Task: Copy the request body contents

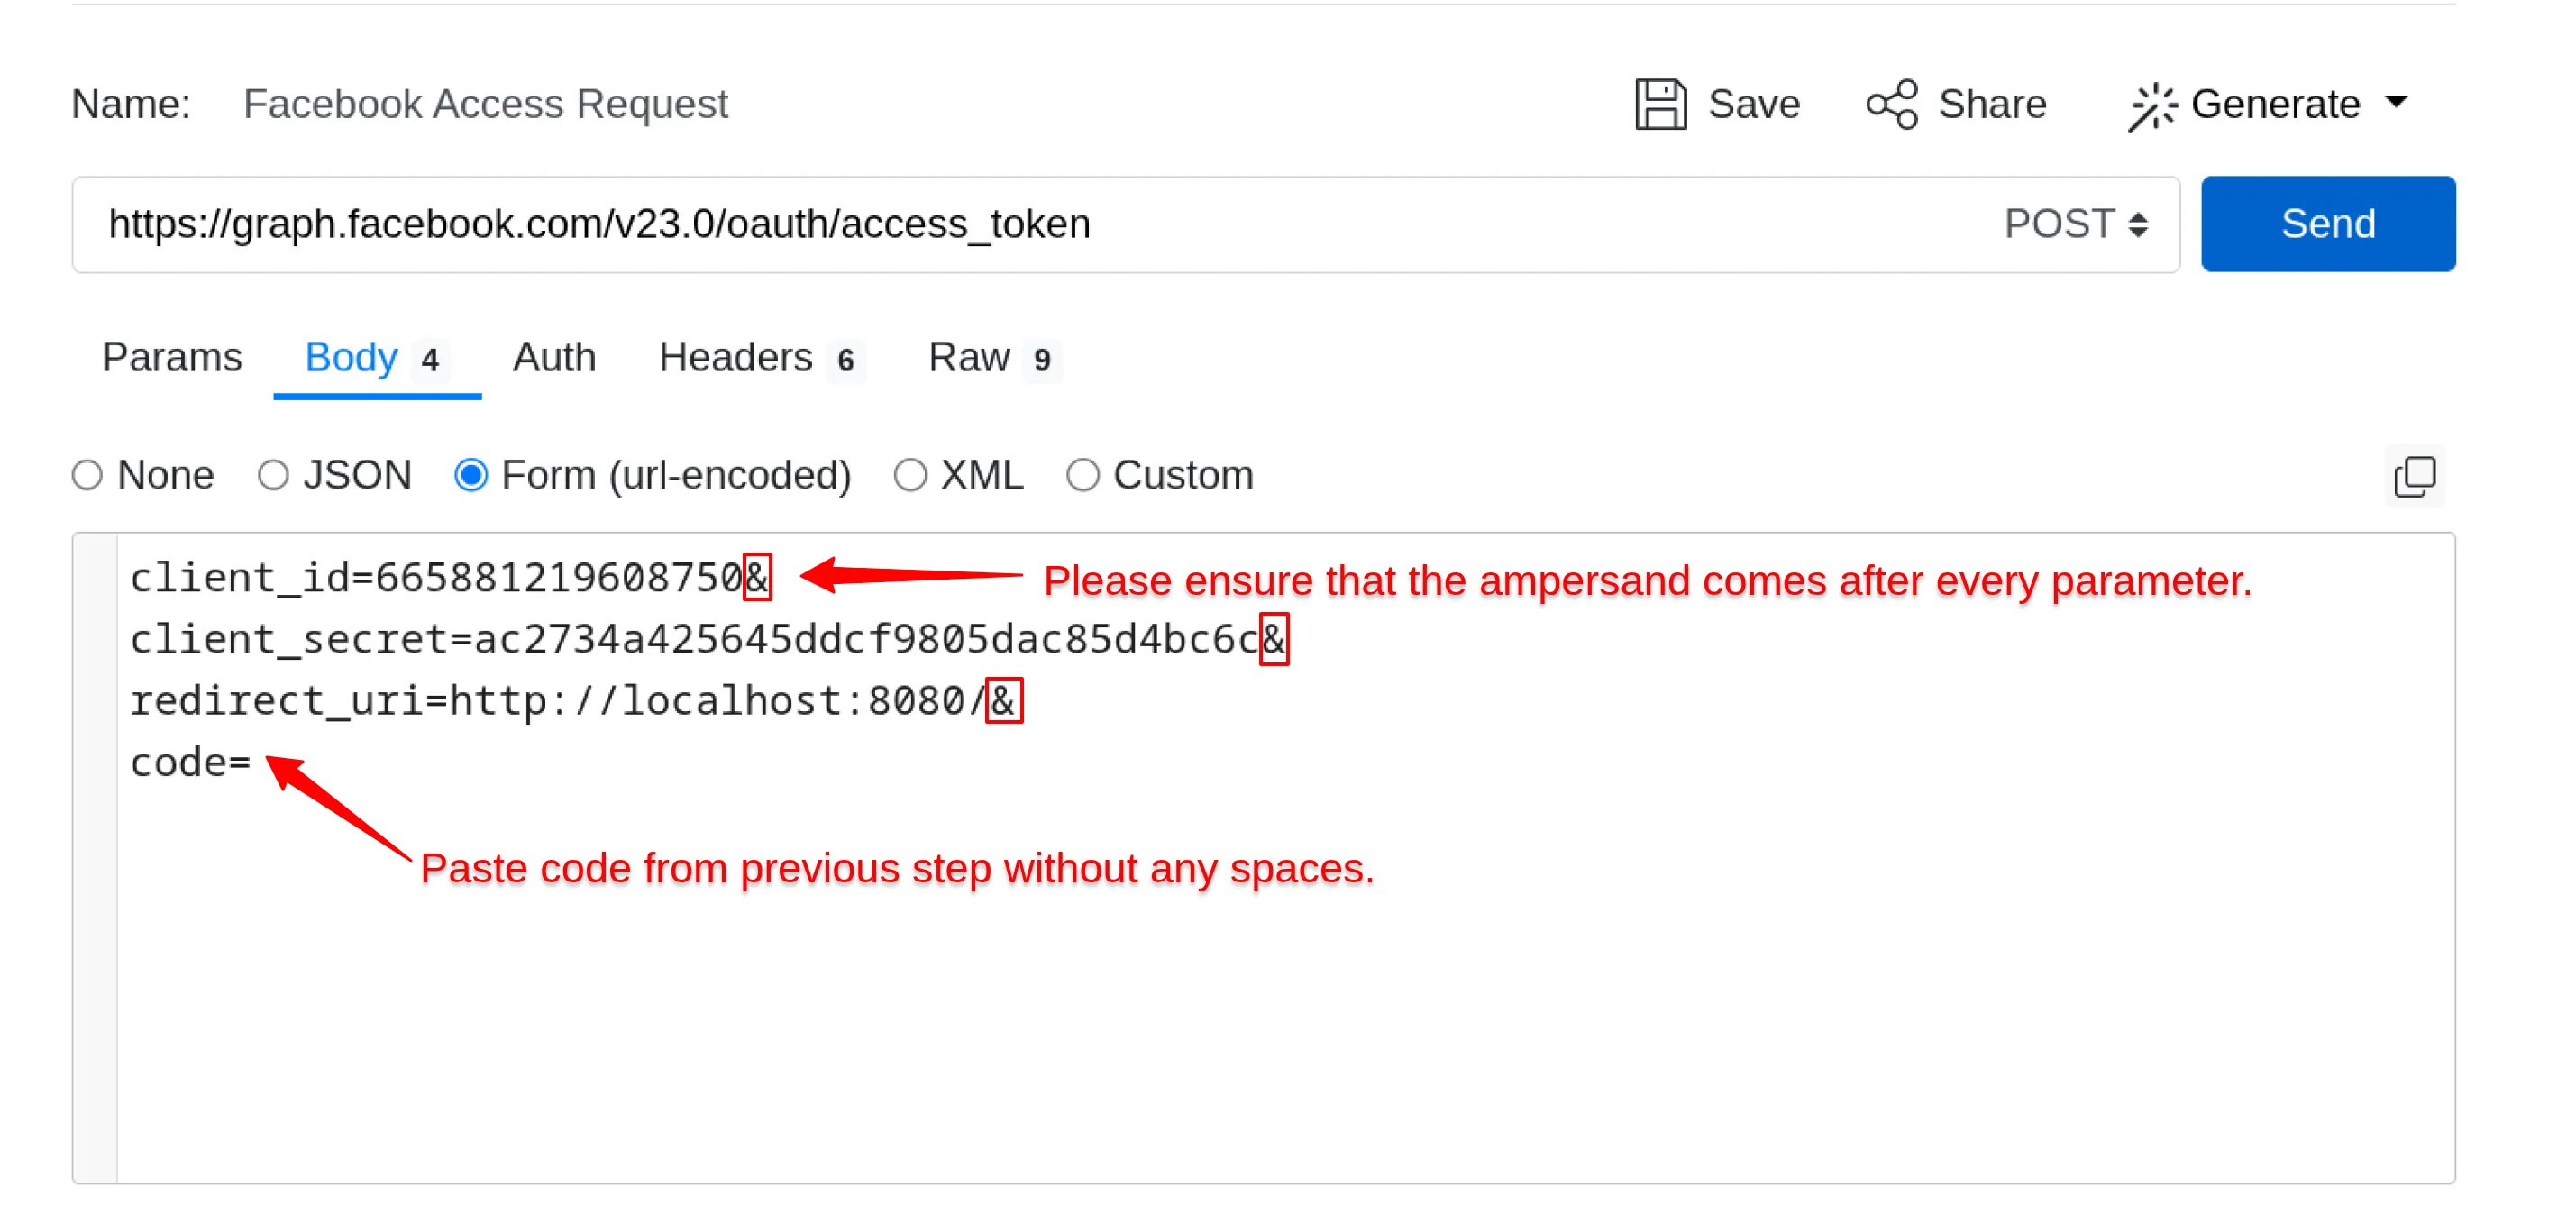Action: tap(2416, 476)
